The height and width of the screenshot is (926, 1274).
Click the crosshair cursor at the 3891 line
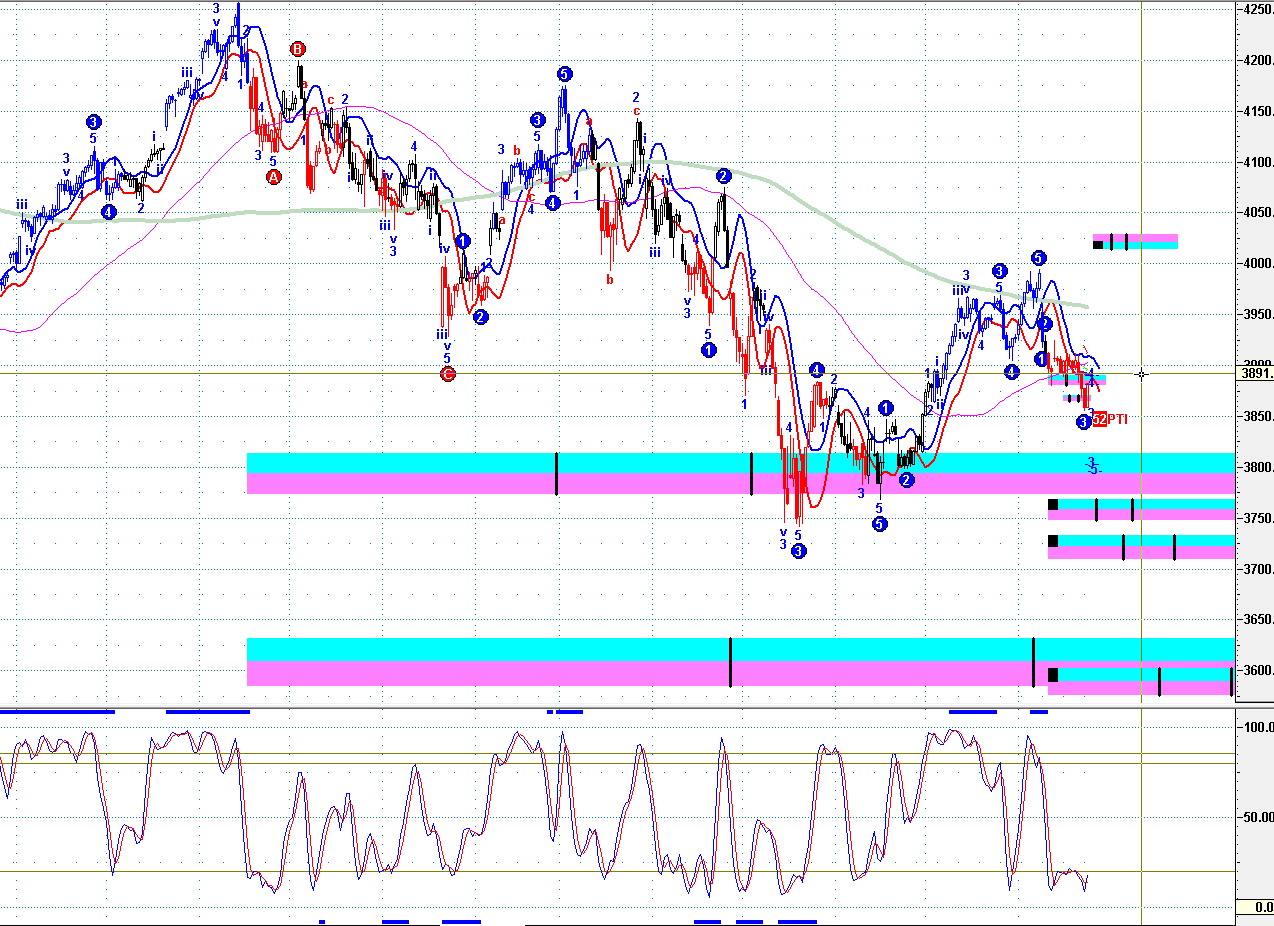tap(1142, 374)
